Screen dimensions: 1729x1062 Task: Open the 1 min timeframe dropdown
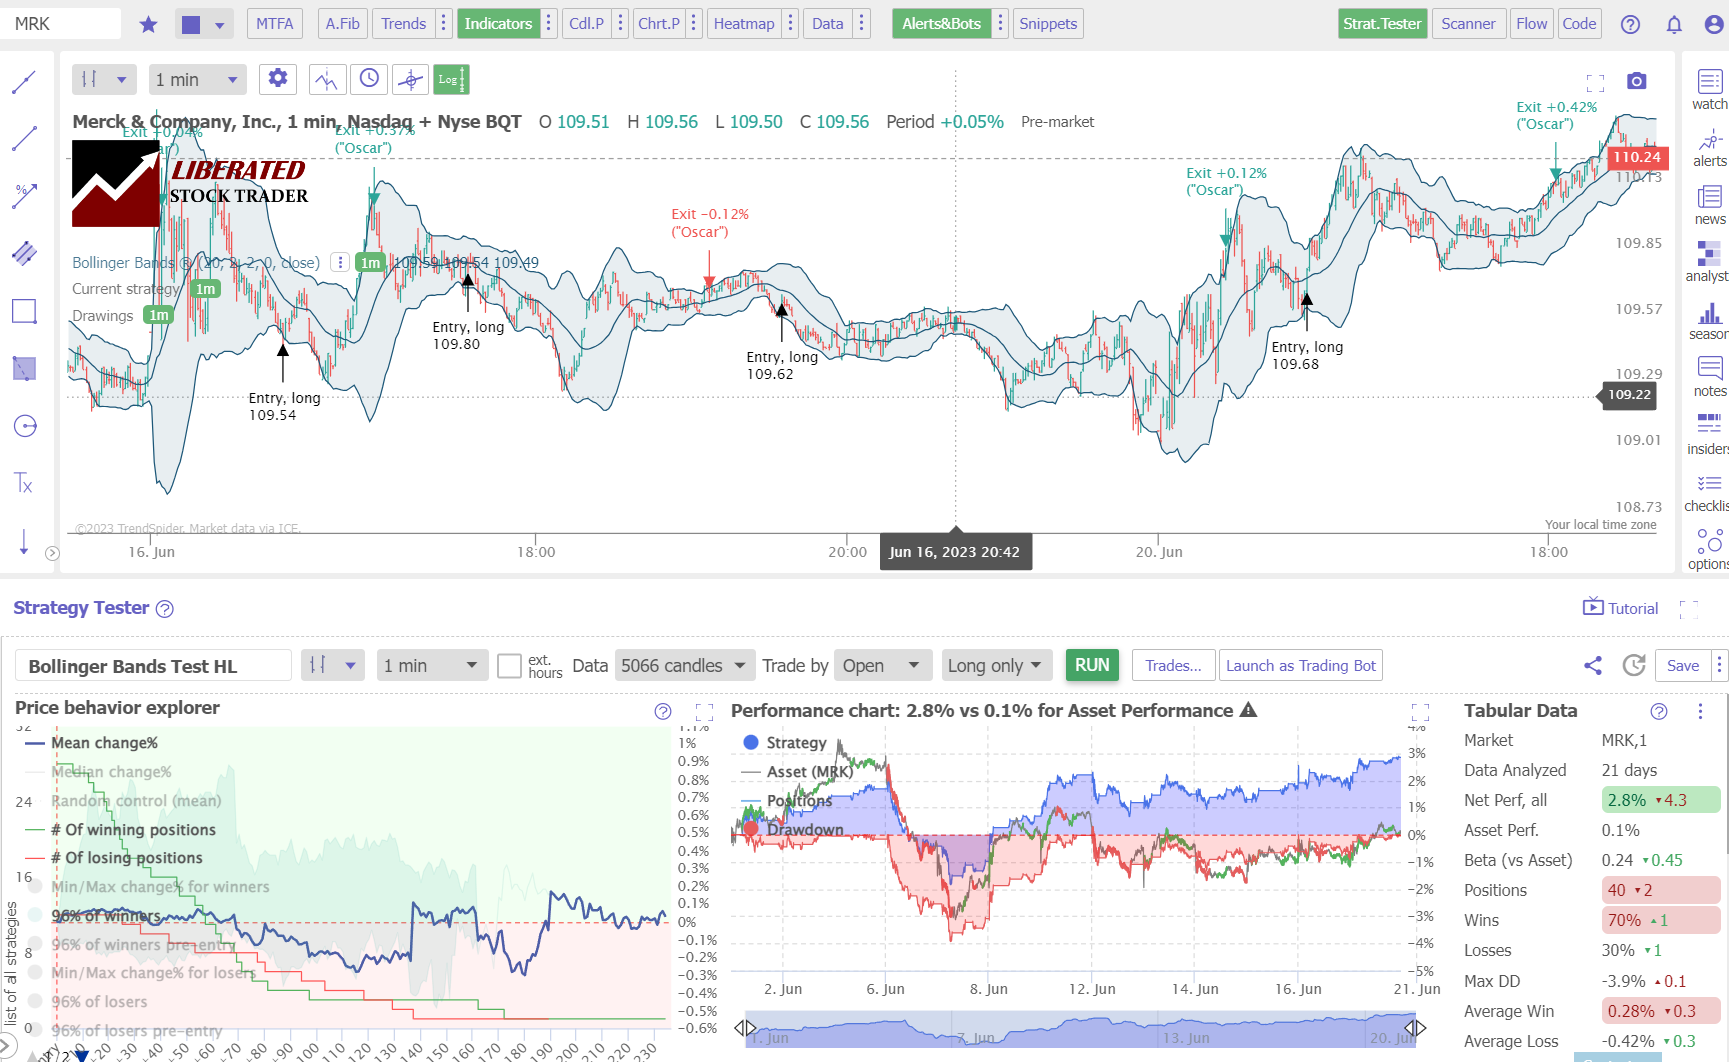[x=197, y=79]
